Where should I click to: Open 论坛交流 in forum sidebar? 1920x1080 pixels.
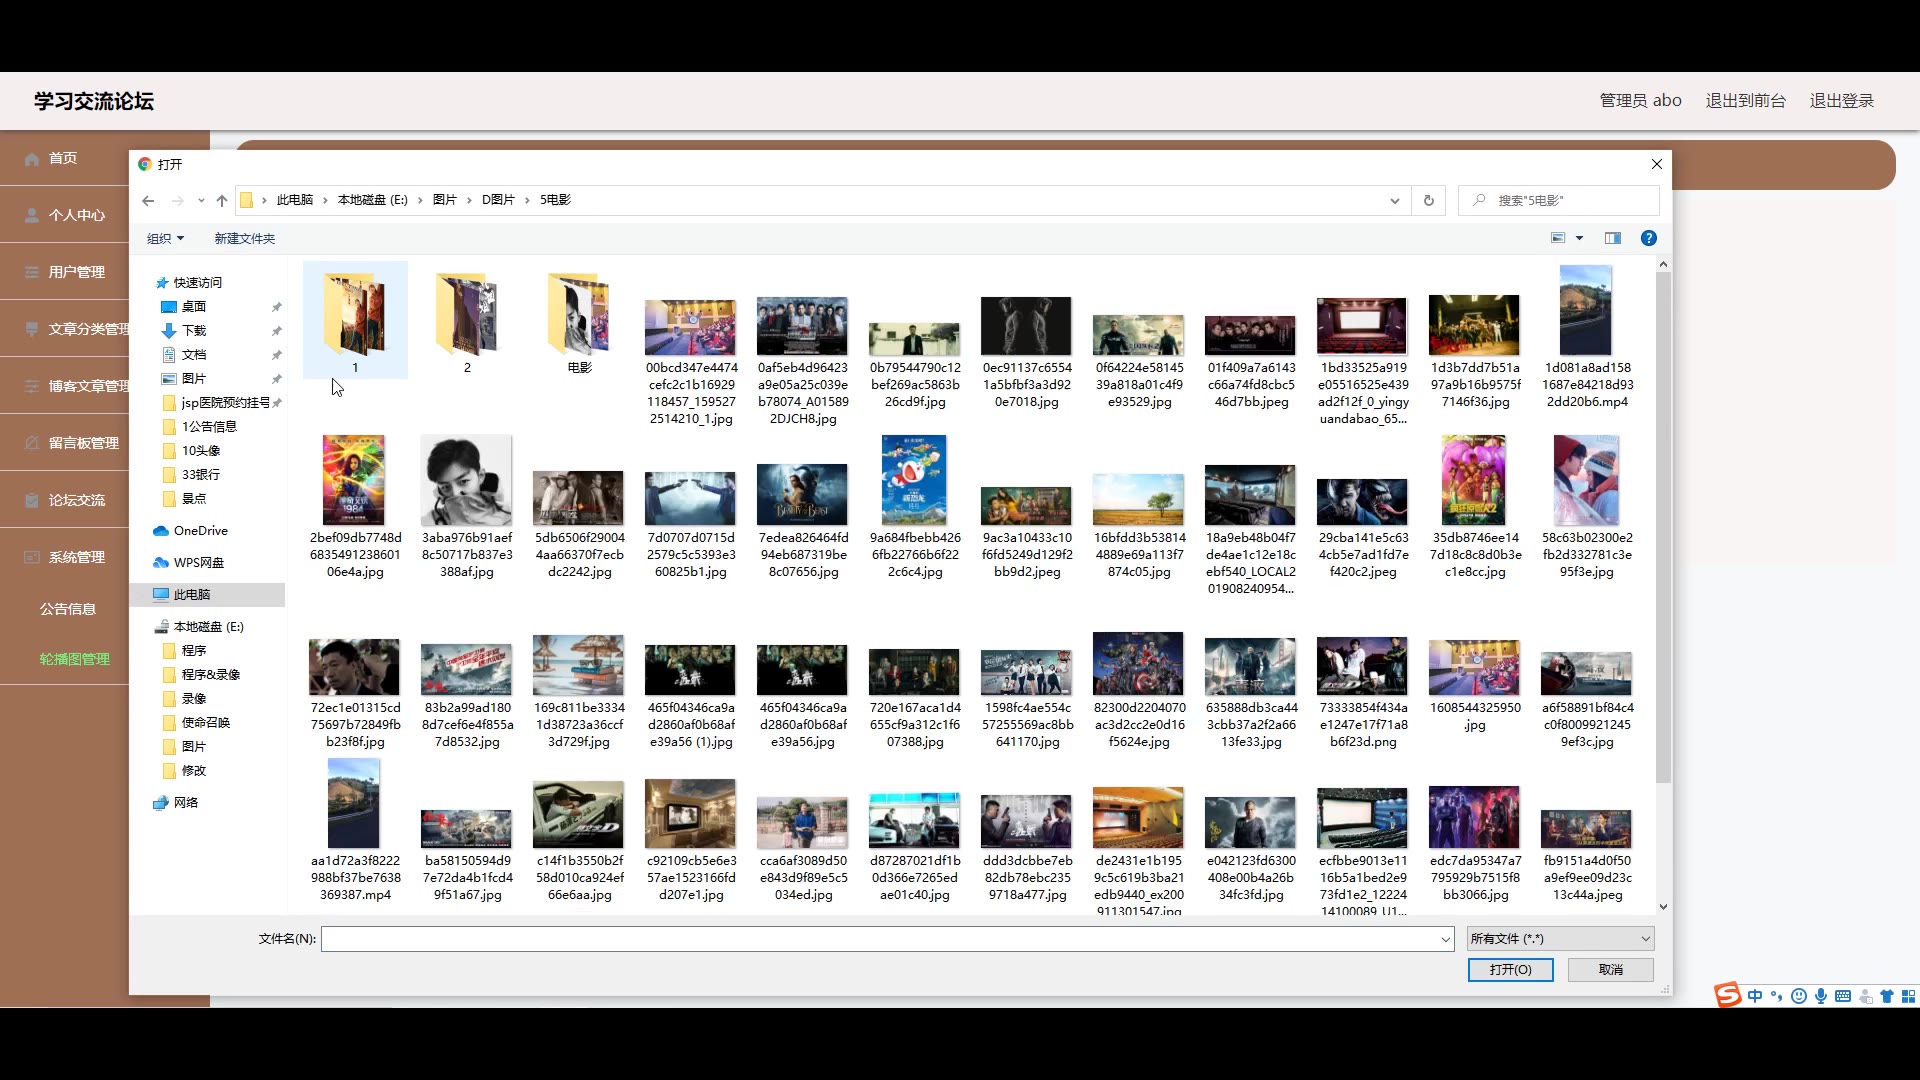76,500
